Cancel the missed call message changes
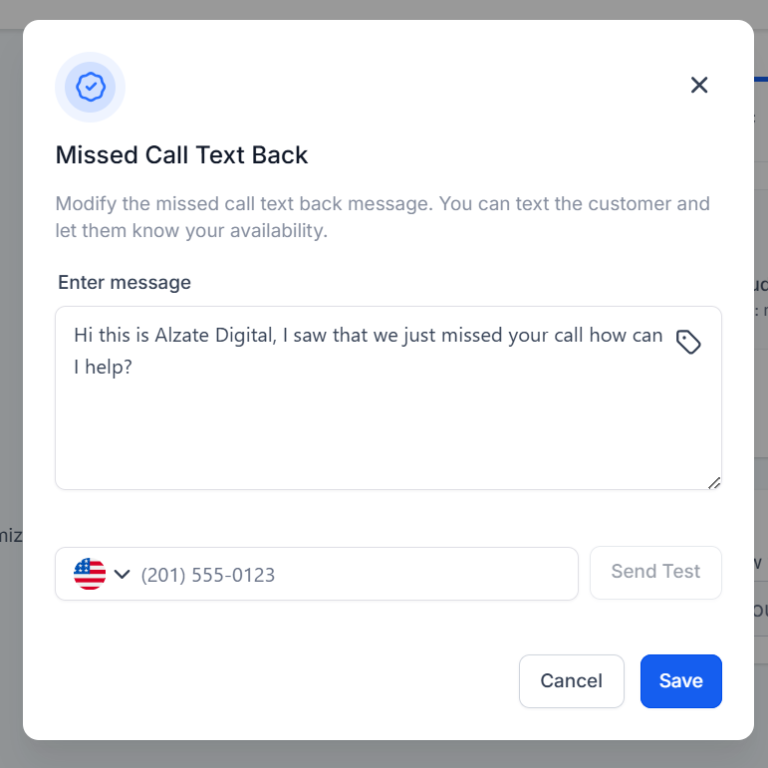 point(571,681)
